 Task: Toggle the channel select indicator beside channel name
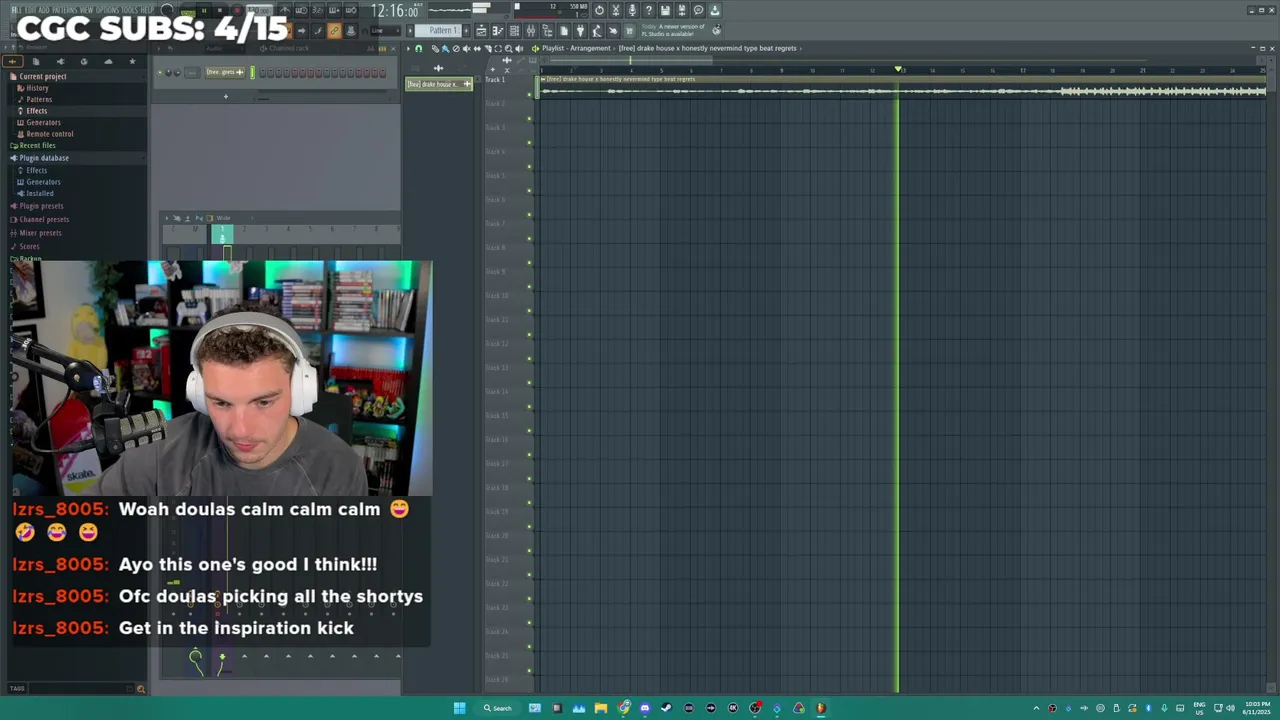coord(252,72)
